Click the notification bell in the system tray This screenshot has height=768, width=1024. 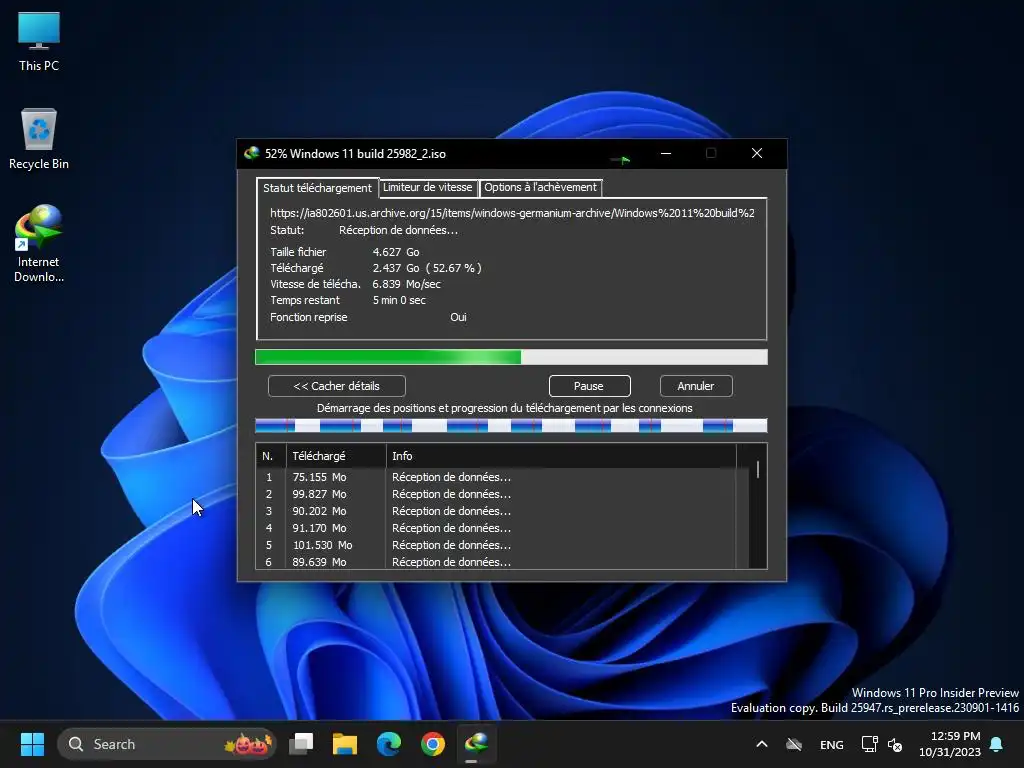[x=996, y=744]
